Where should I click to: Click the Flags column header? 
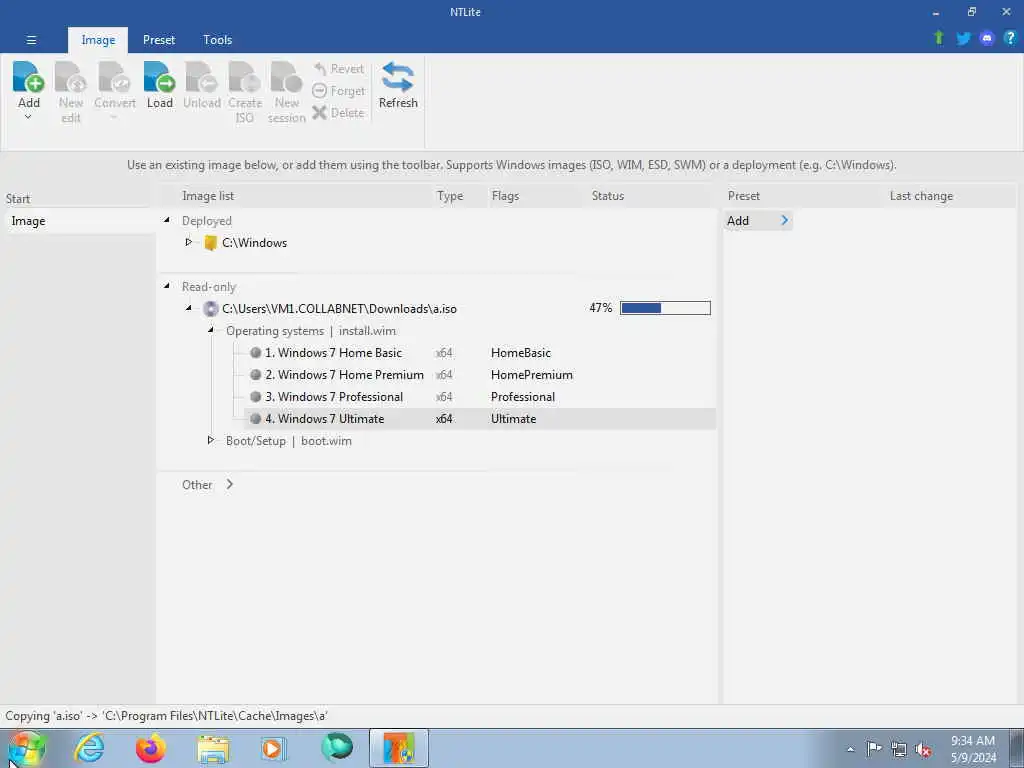(505, 196)
